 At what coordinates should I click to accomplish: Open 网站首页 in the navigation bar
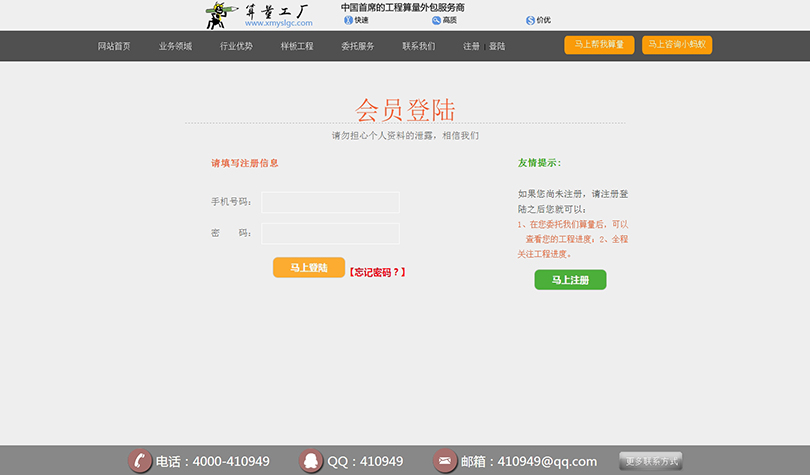(x=114, y=46)
